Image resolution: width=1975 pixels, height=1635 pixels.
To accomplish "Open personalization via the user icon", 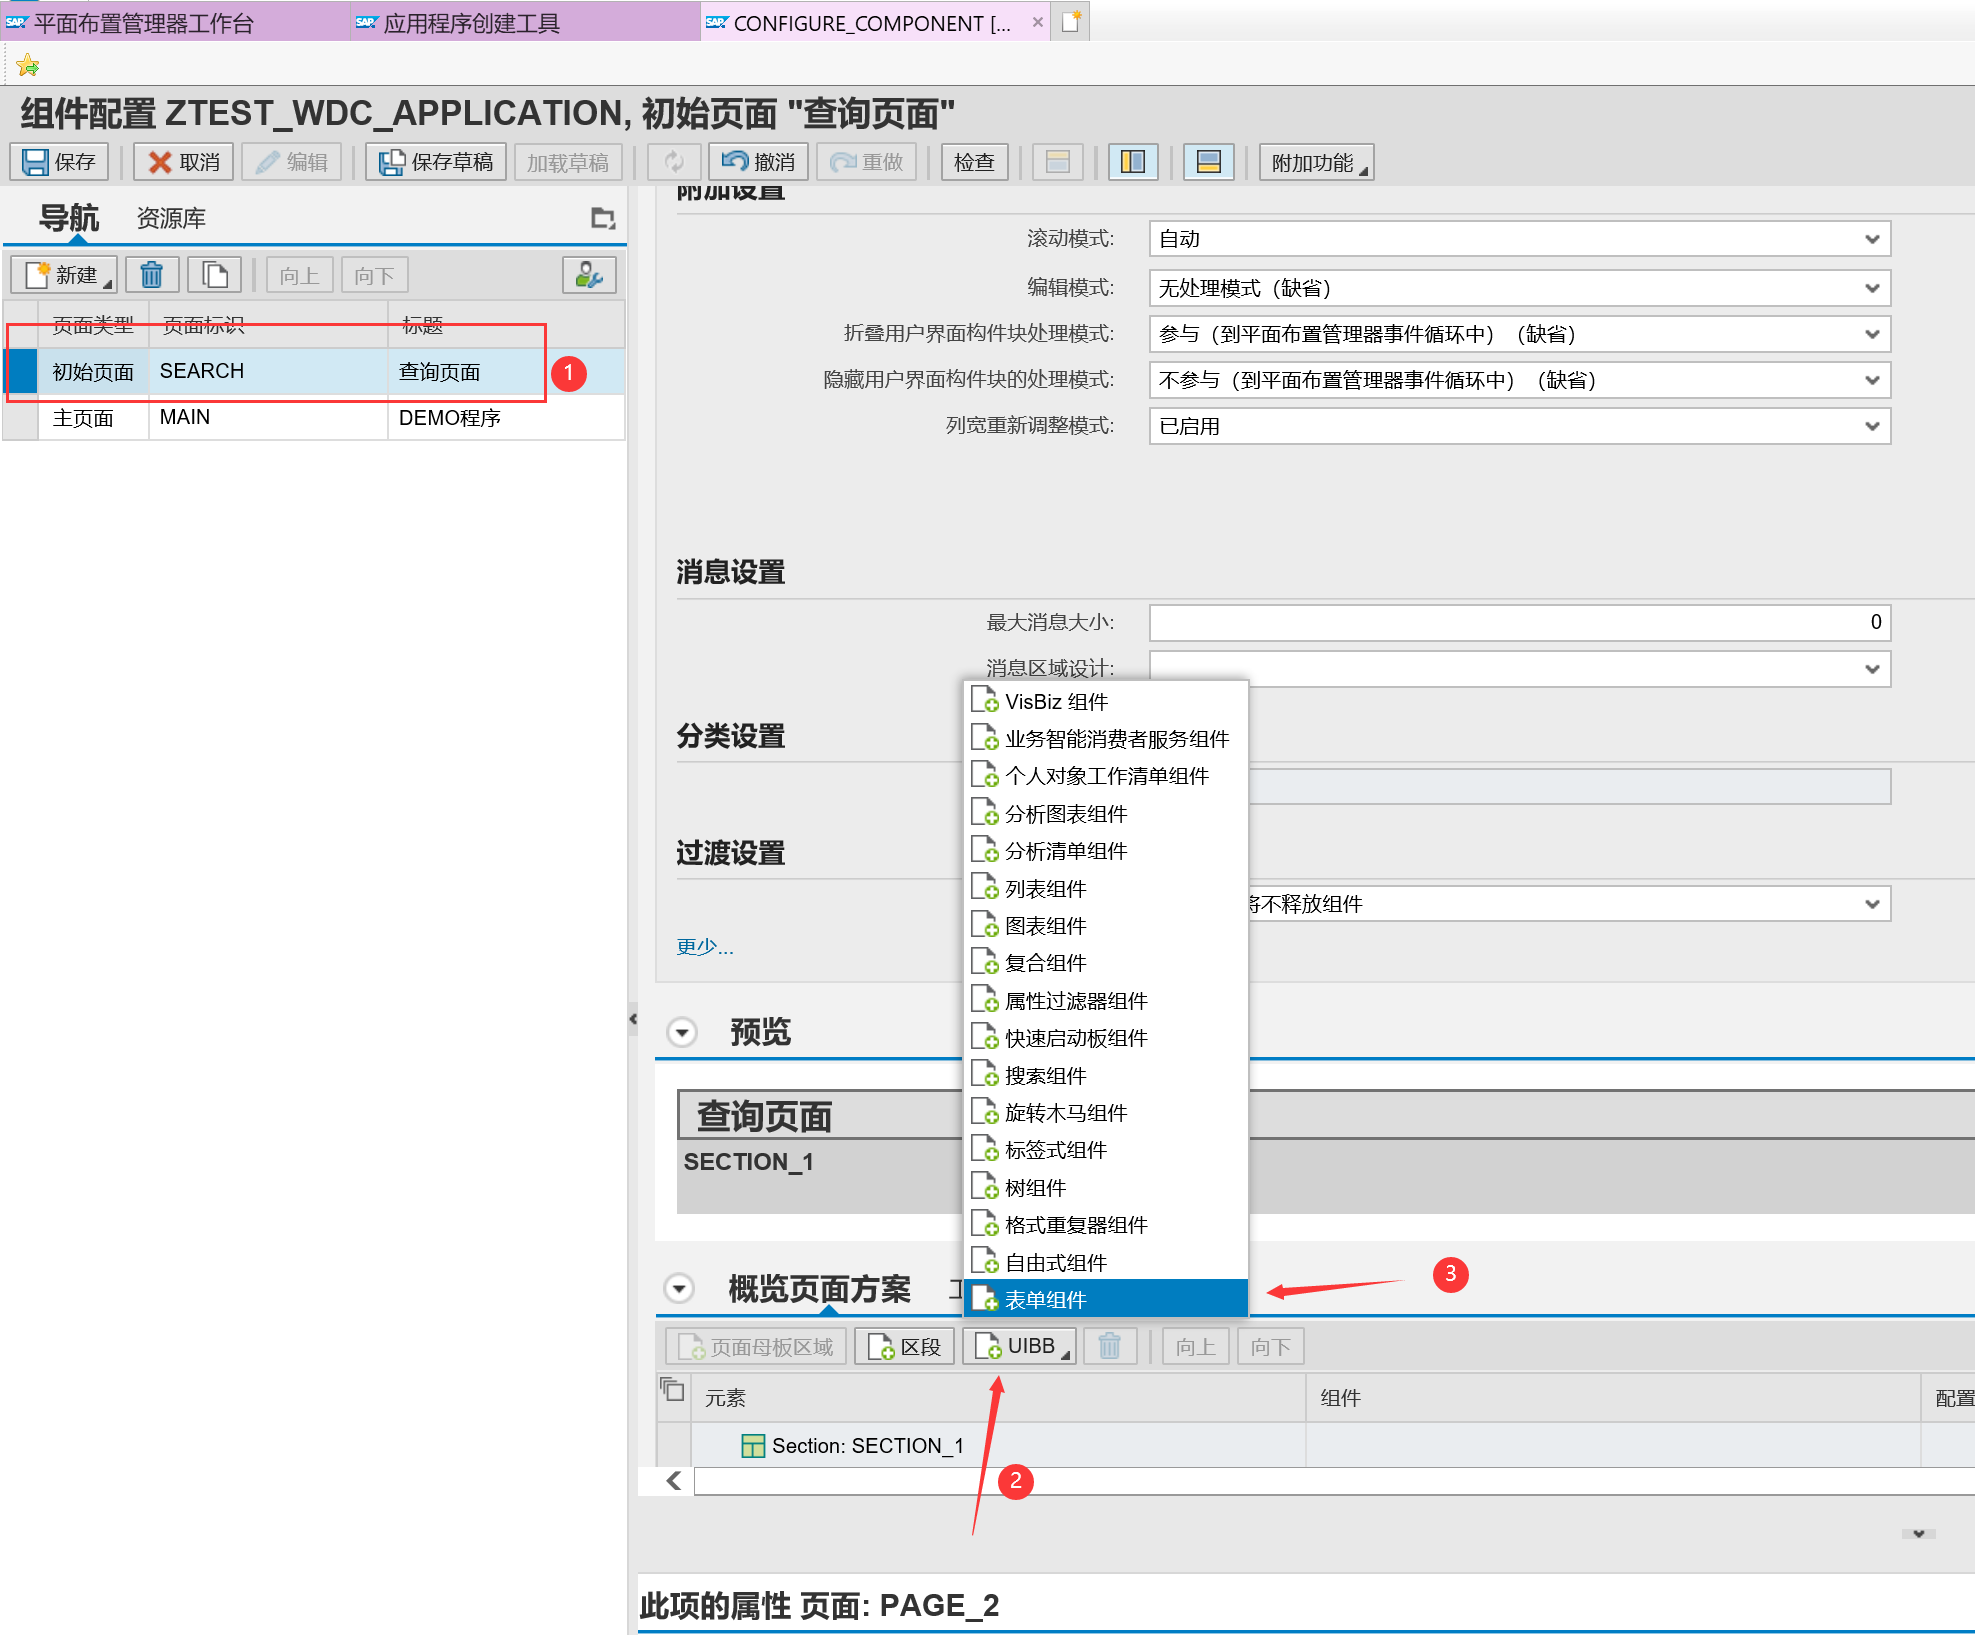I will pos(589,274).
